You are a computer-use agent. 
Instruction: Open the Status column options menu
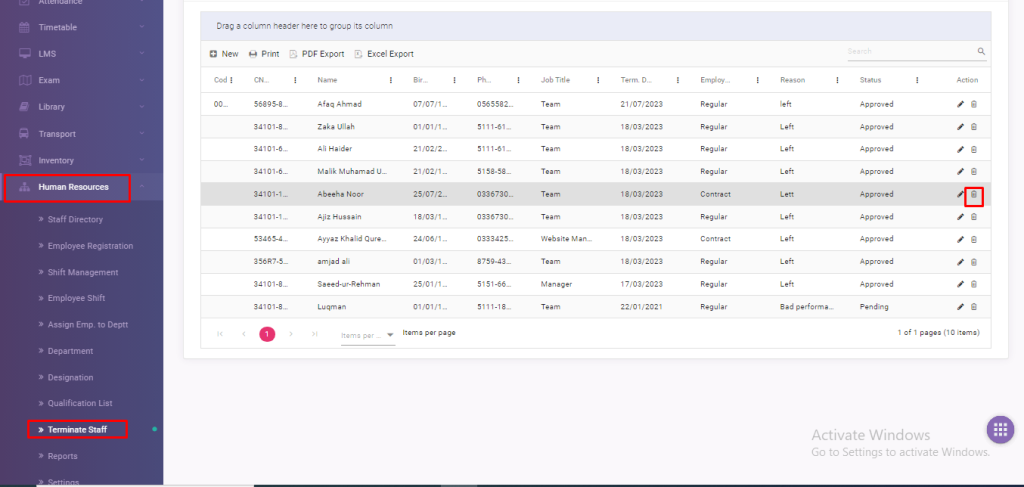click(x=917, y=80)
